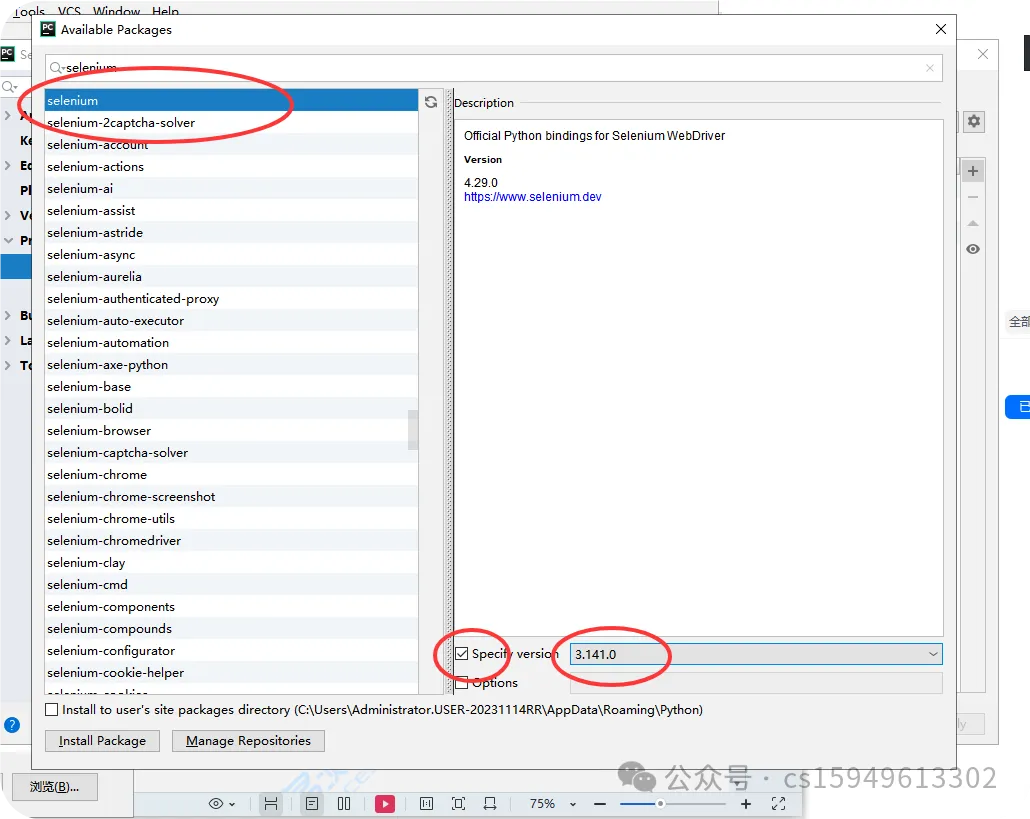Click the zoom out minus icon

click(600, 804)
